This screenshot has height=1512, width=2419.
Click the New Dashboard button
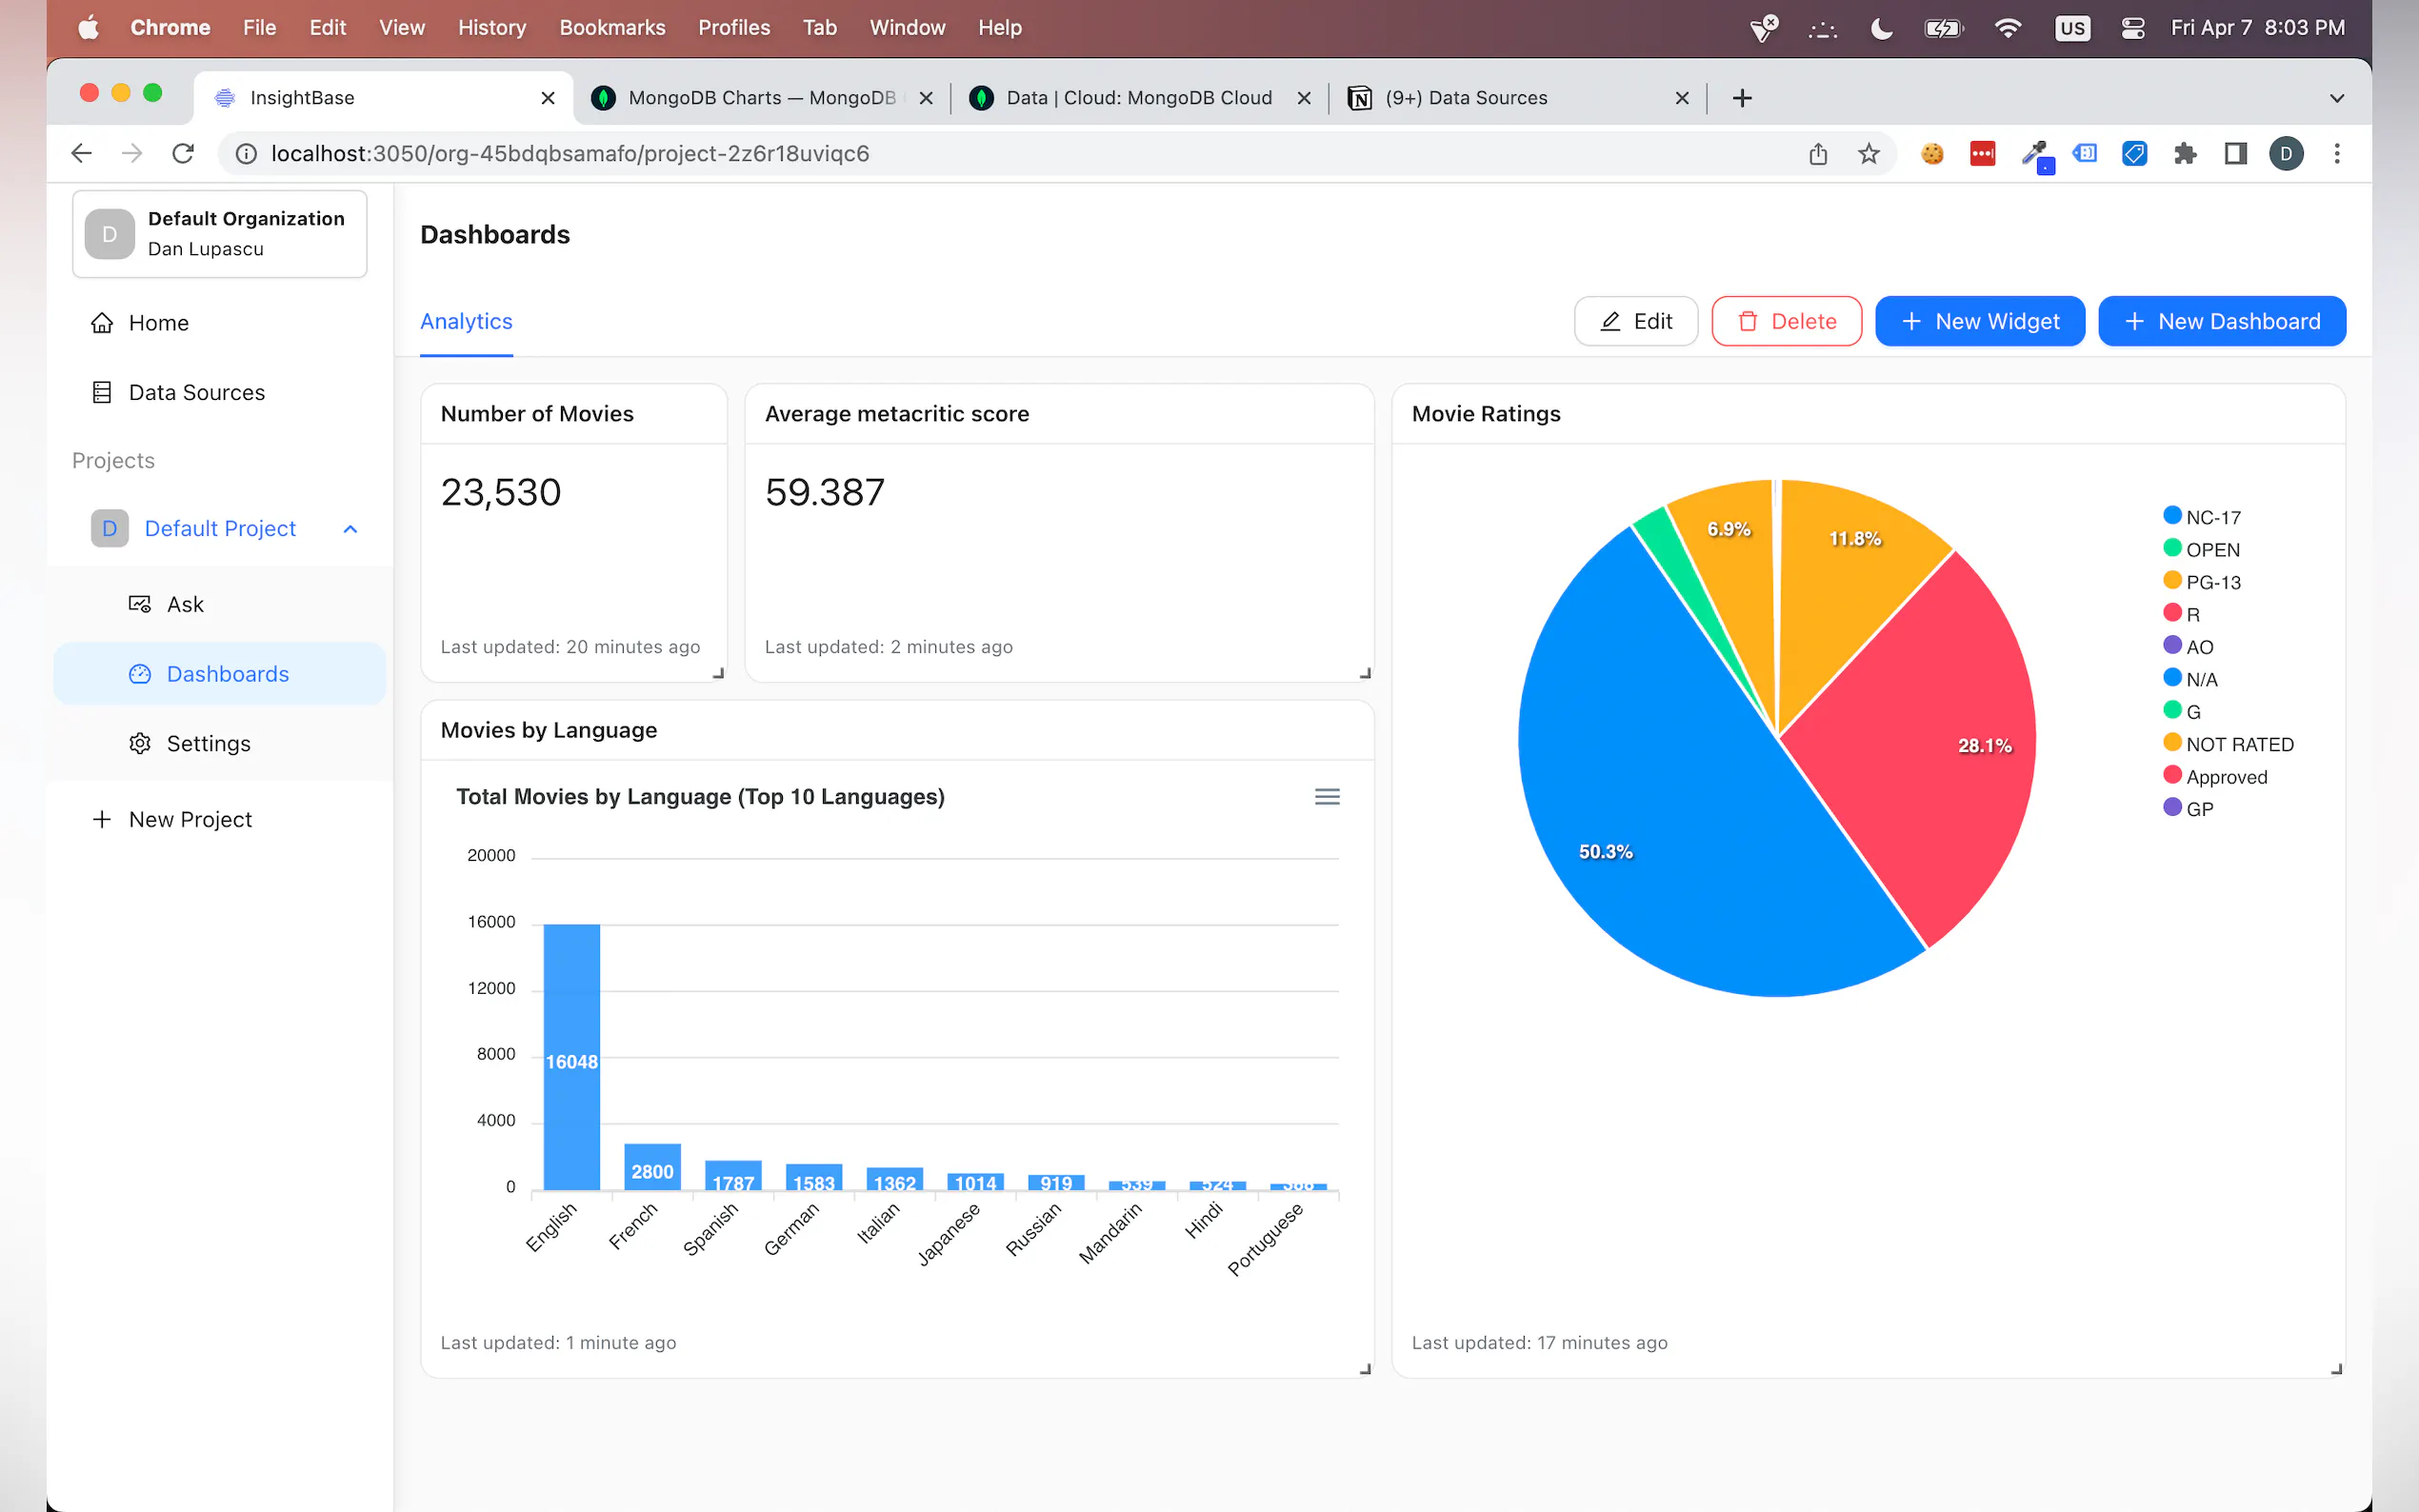pyautogui.click(x=2222, y=321)
